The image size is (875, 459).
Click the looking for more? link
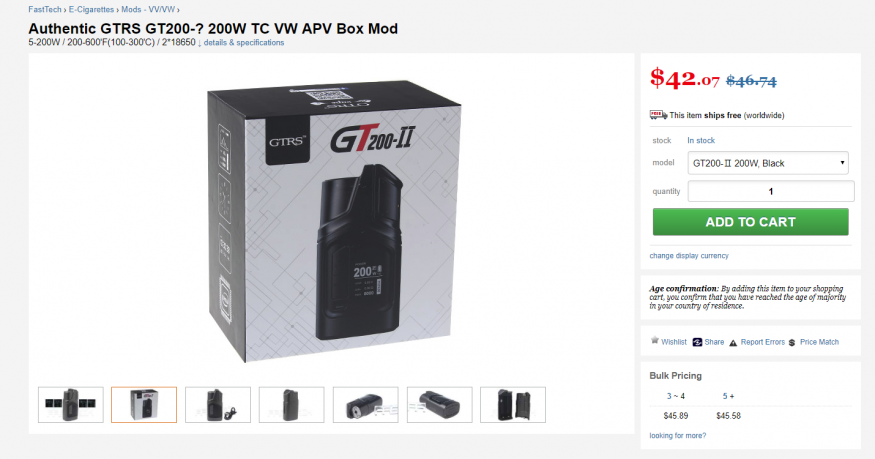coord(677,436)
